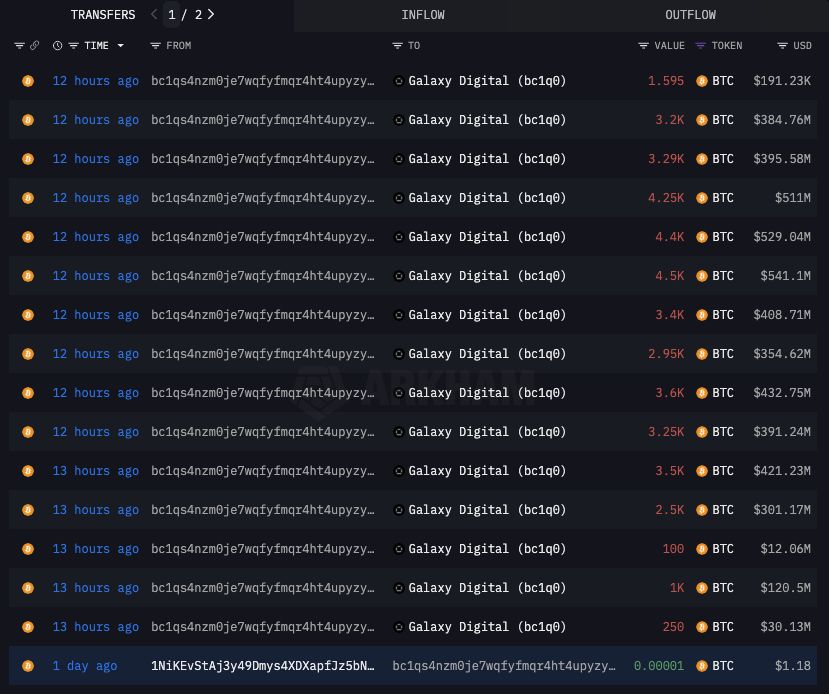
Task: Click BTC token icon on $12.06M row
Action: [x=702, y=549]
